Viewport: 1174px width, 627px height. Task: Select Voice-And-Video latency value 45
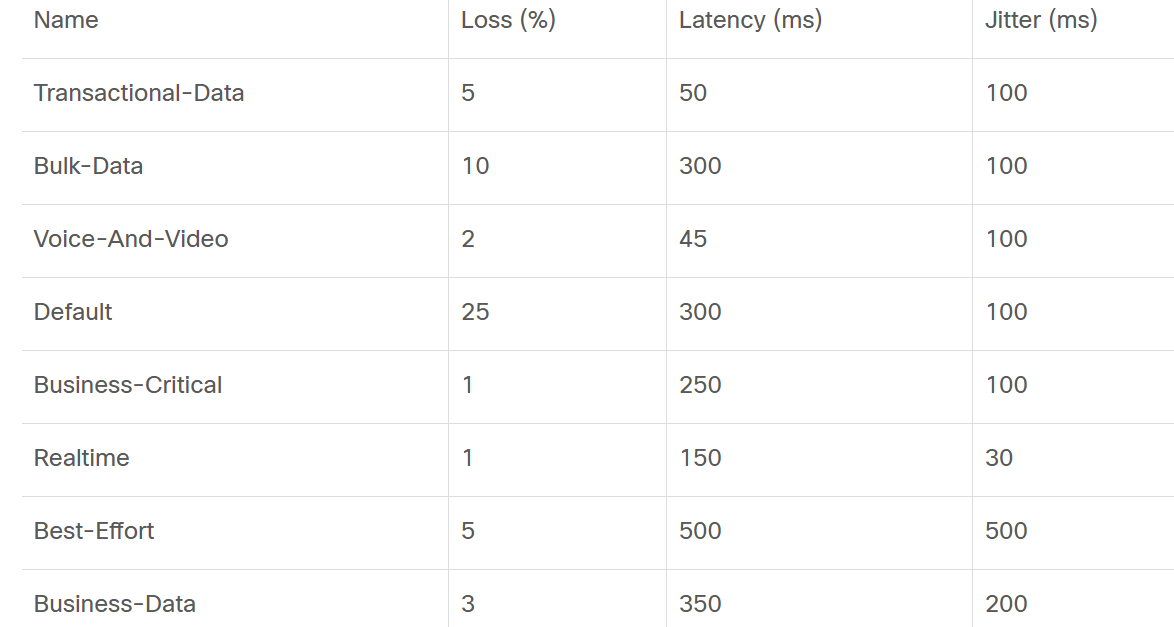(x=693, y=239)
